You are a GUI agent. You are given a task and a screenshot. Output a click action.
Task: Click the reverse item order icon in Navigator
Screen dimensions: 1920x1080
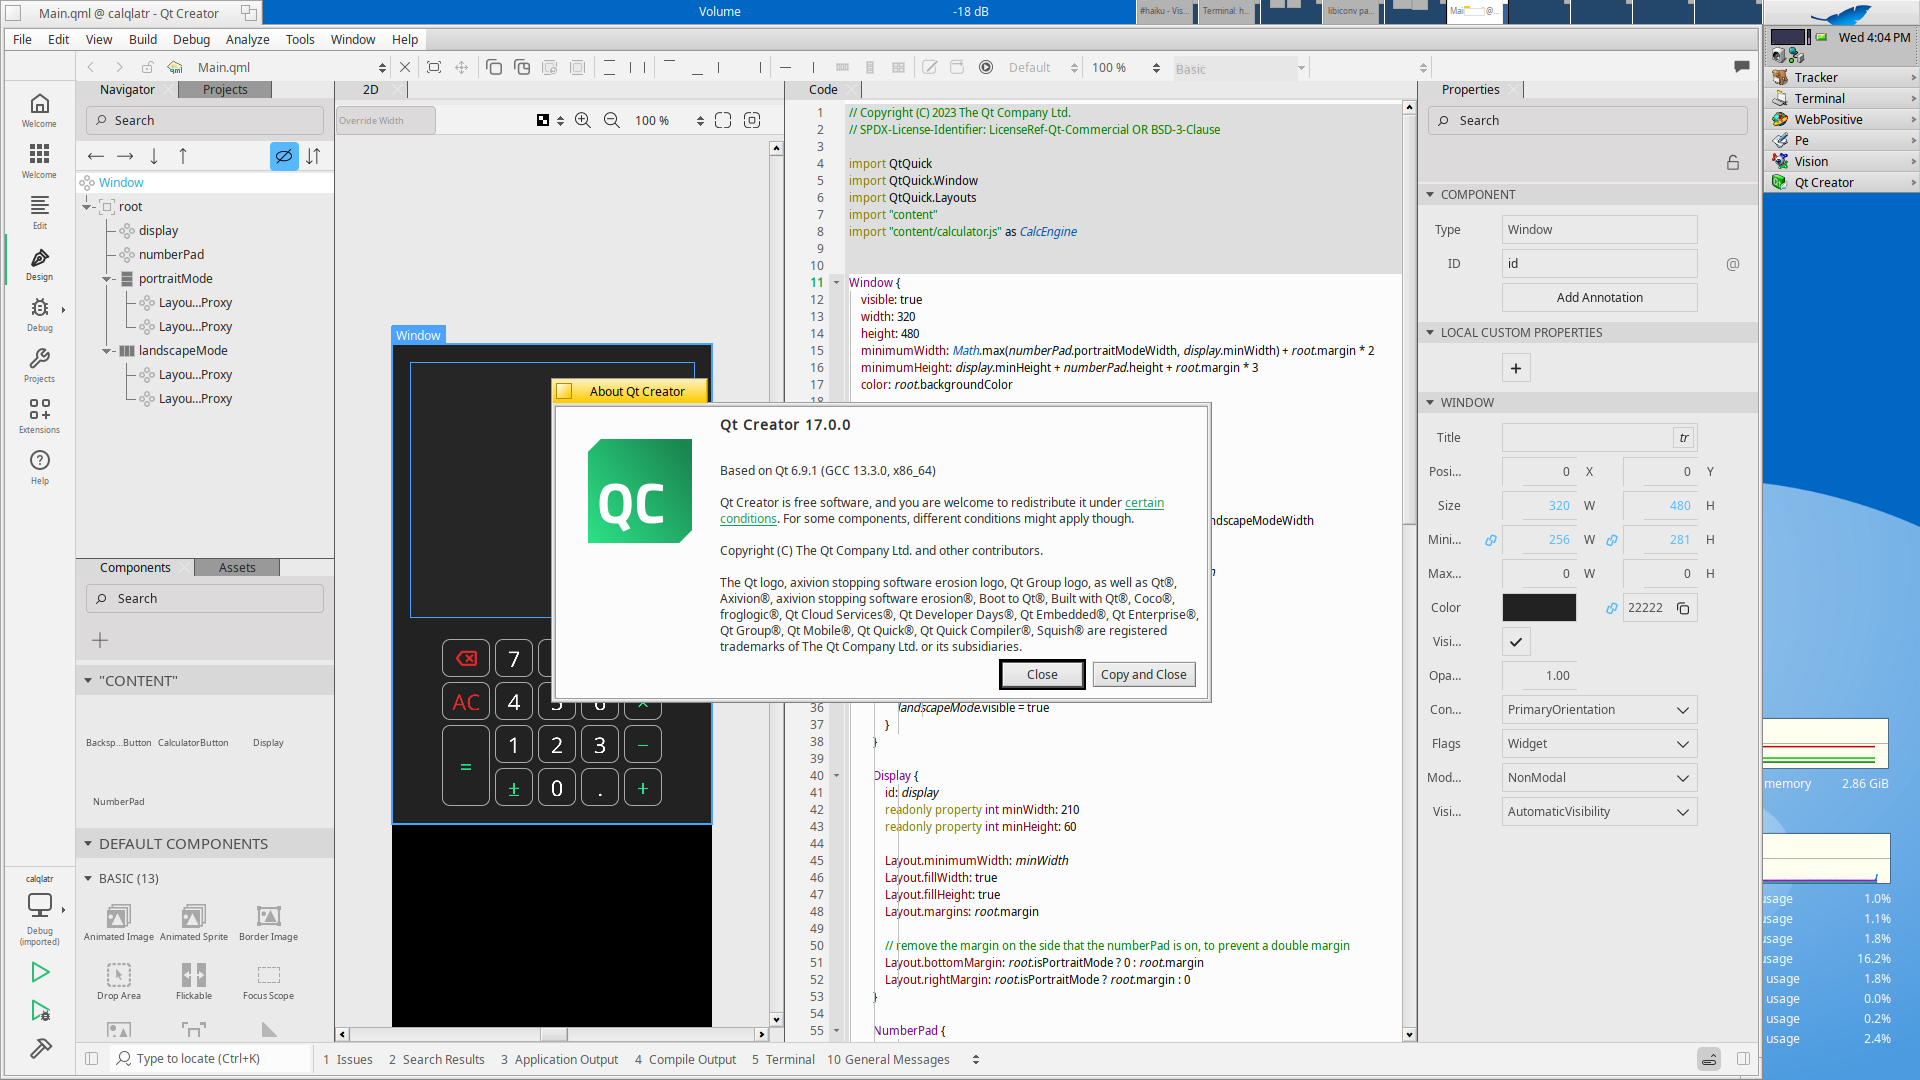pos(313,156)
